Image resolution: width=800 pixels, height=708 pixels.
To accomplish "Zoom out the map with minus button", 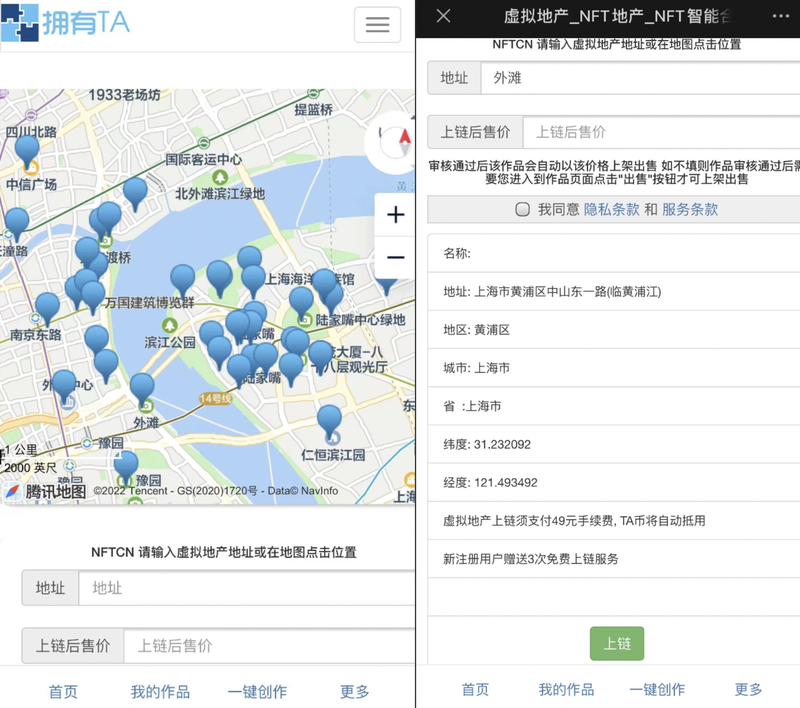I will pyautogui.click(x=395, y=257).
